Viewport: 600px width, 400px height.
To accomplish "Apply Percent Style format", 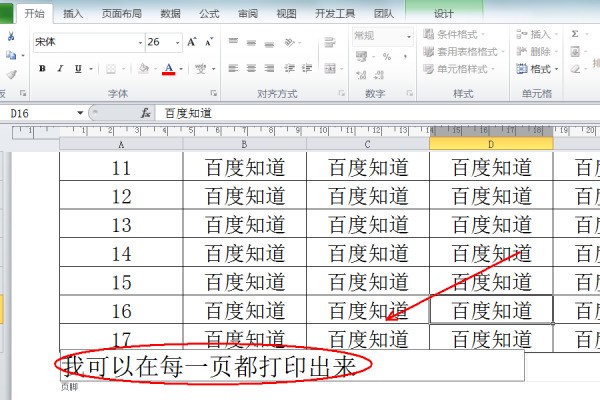I will 387,57.
